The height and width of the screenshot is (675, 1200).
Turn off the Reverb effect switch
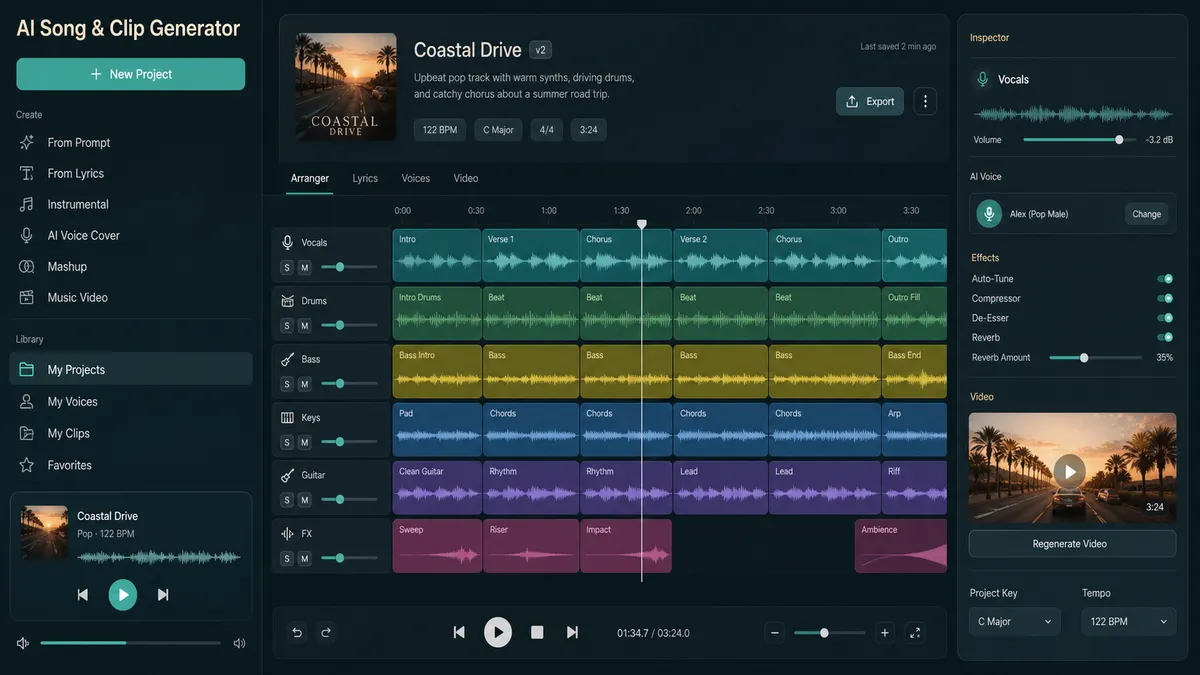[x=1165, y=338]
